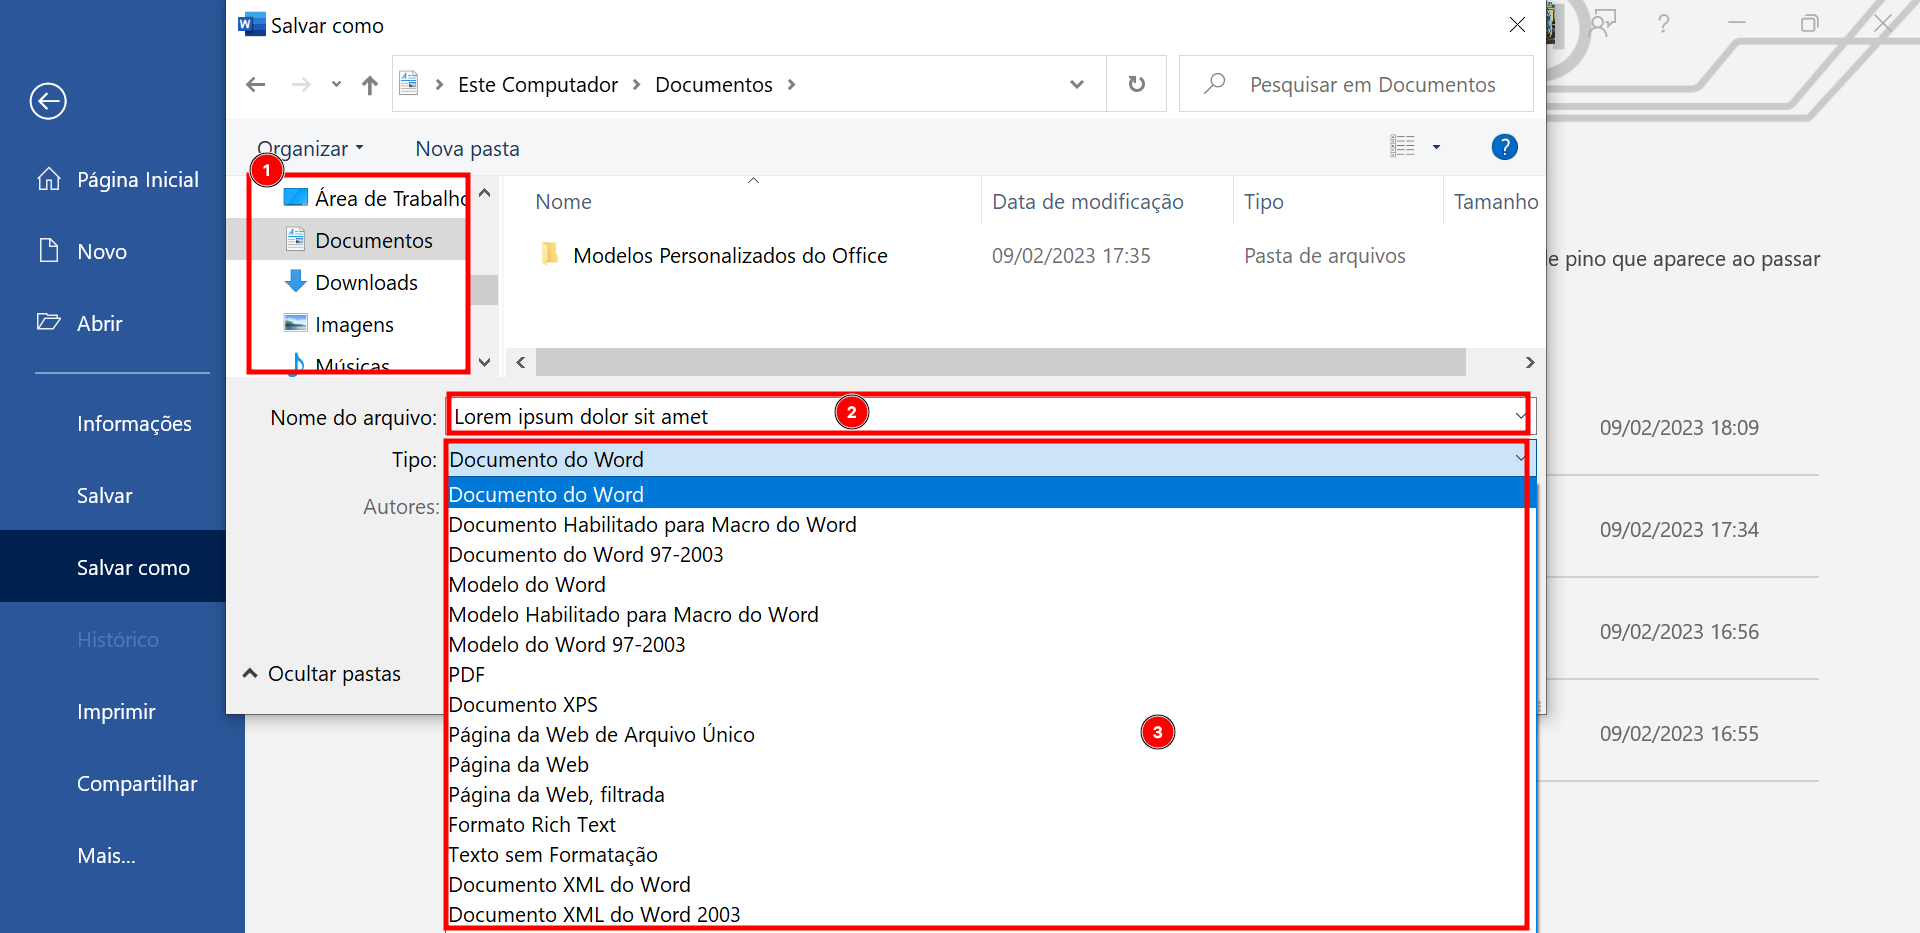Select PDF as the save format
1920x933 pixels.
[466, 674]
